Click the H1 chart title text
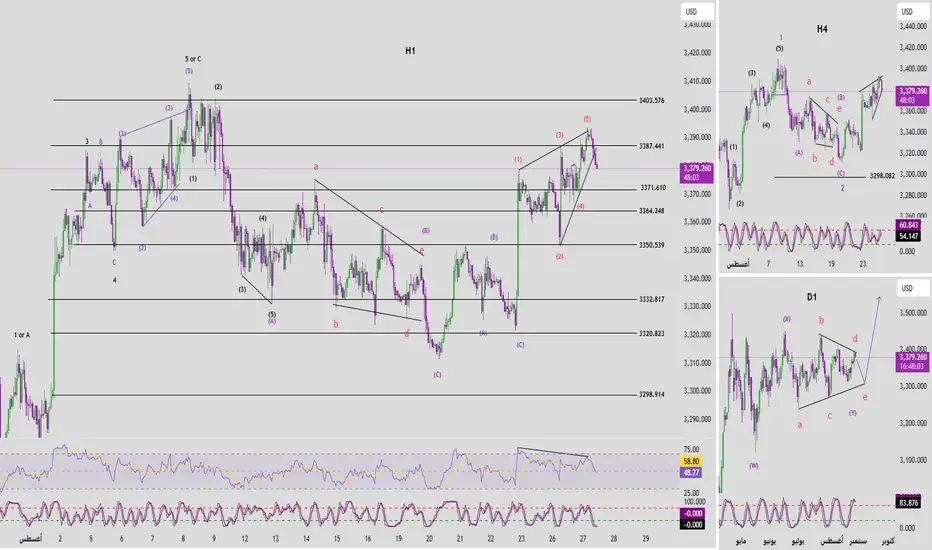The height and width of the screenshot is (550, 932). coord(410,51)
